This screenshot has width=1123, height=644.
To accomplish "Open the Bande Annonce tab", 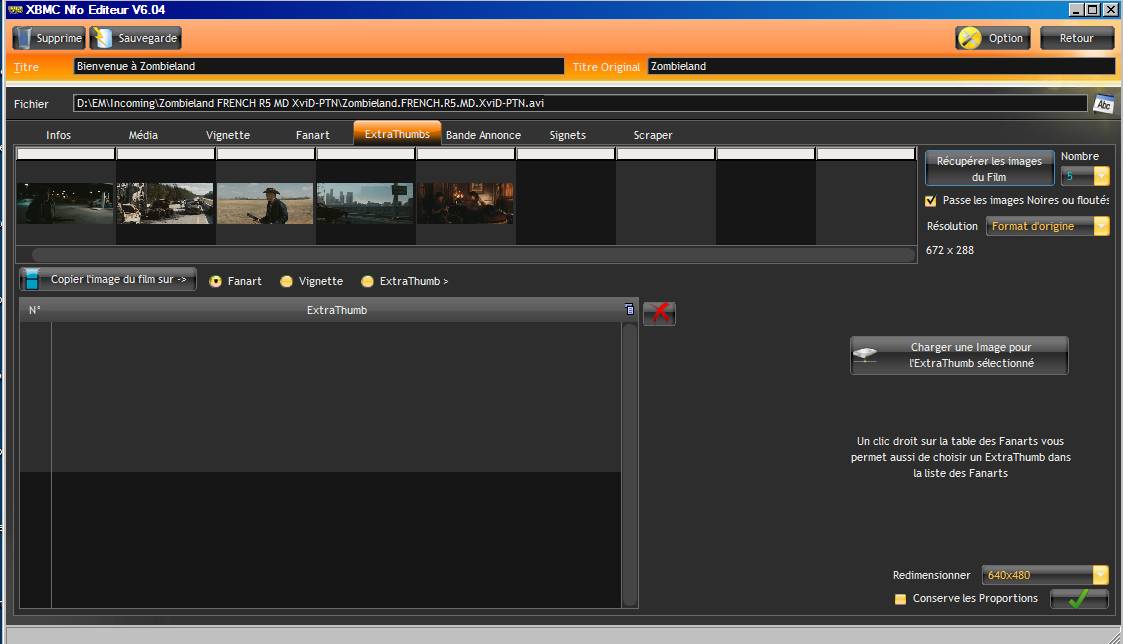I will pos(483,135).
